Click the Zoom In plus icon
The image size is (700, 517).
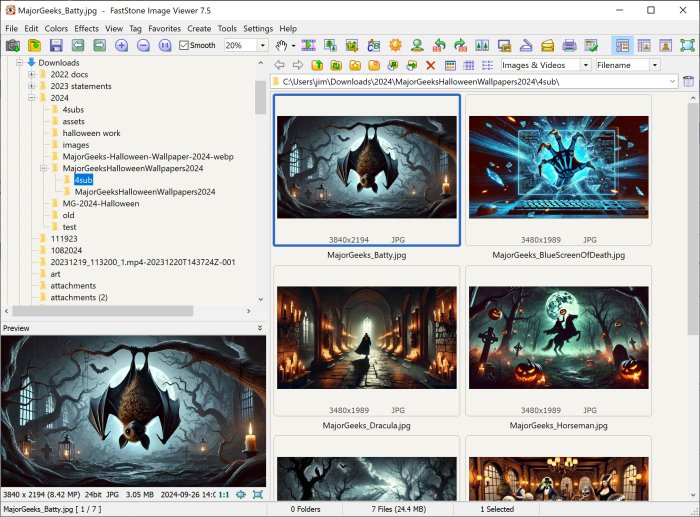(121, 45)
